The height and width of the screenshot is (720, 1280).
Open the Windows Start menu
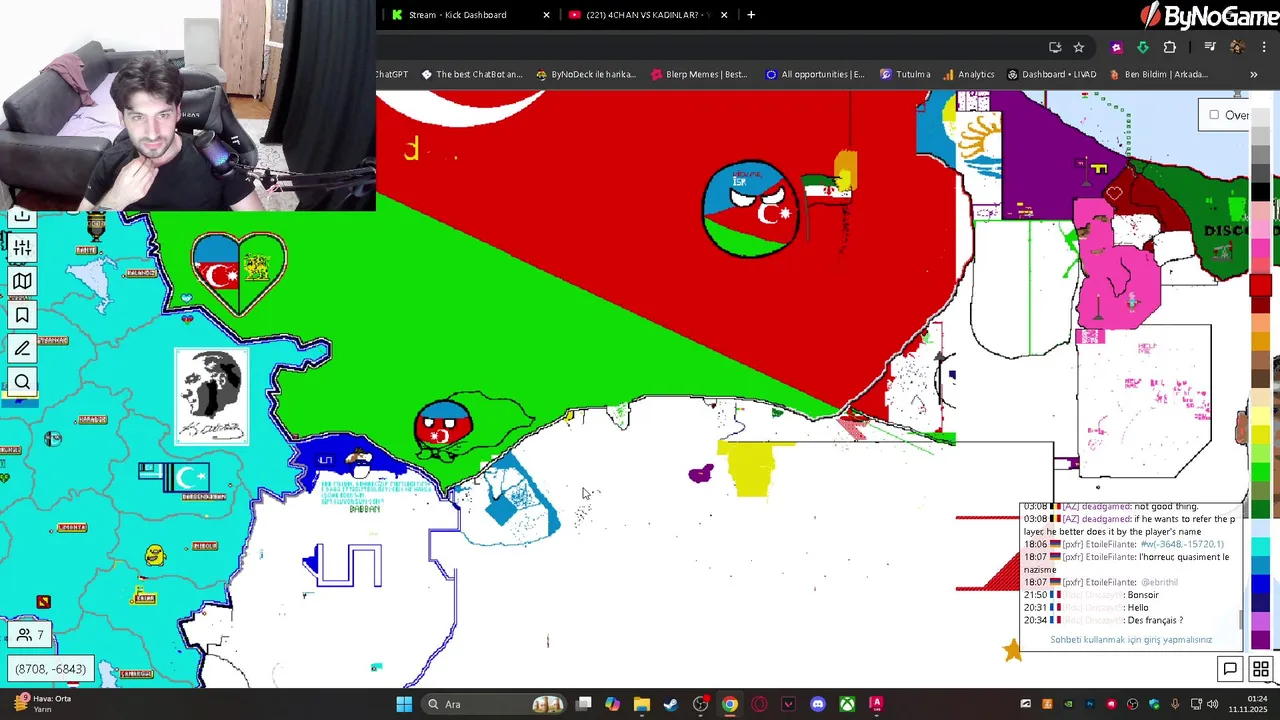coord(404,704)
